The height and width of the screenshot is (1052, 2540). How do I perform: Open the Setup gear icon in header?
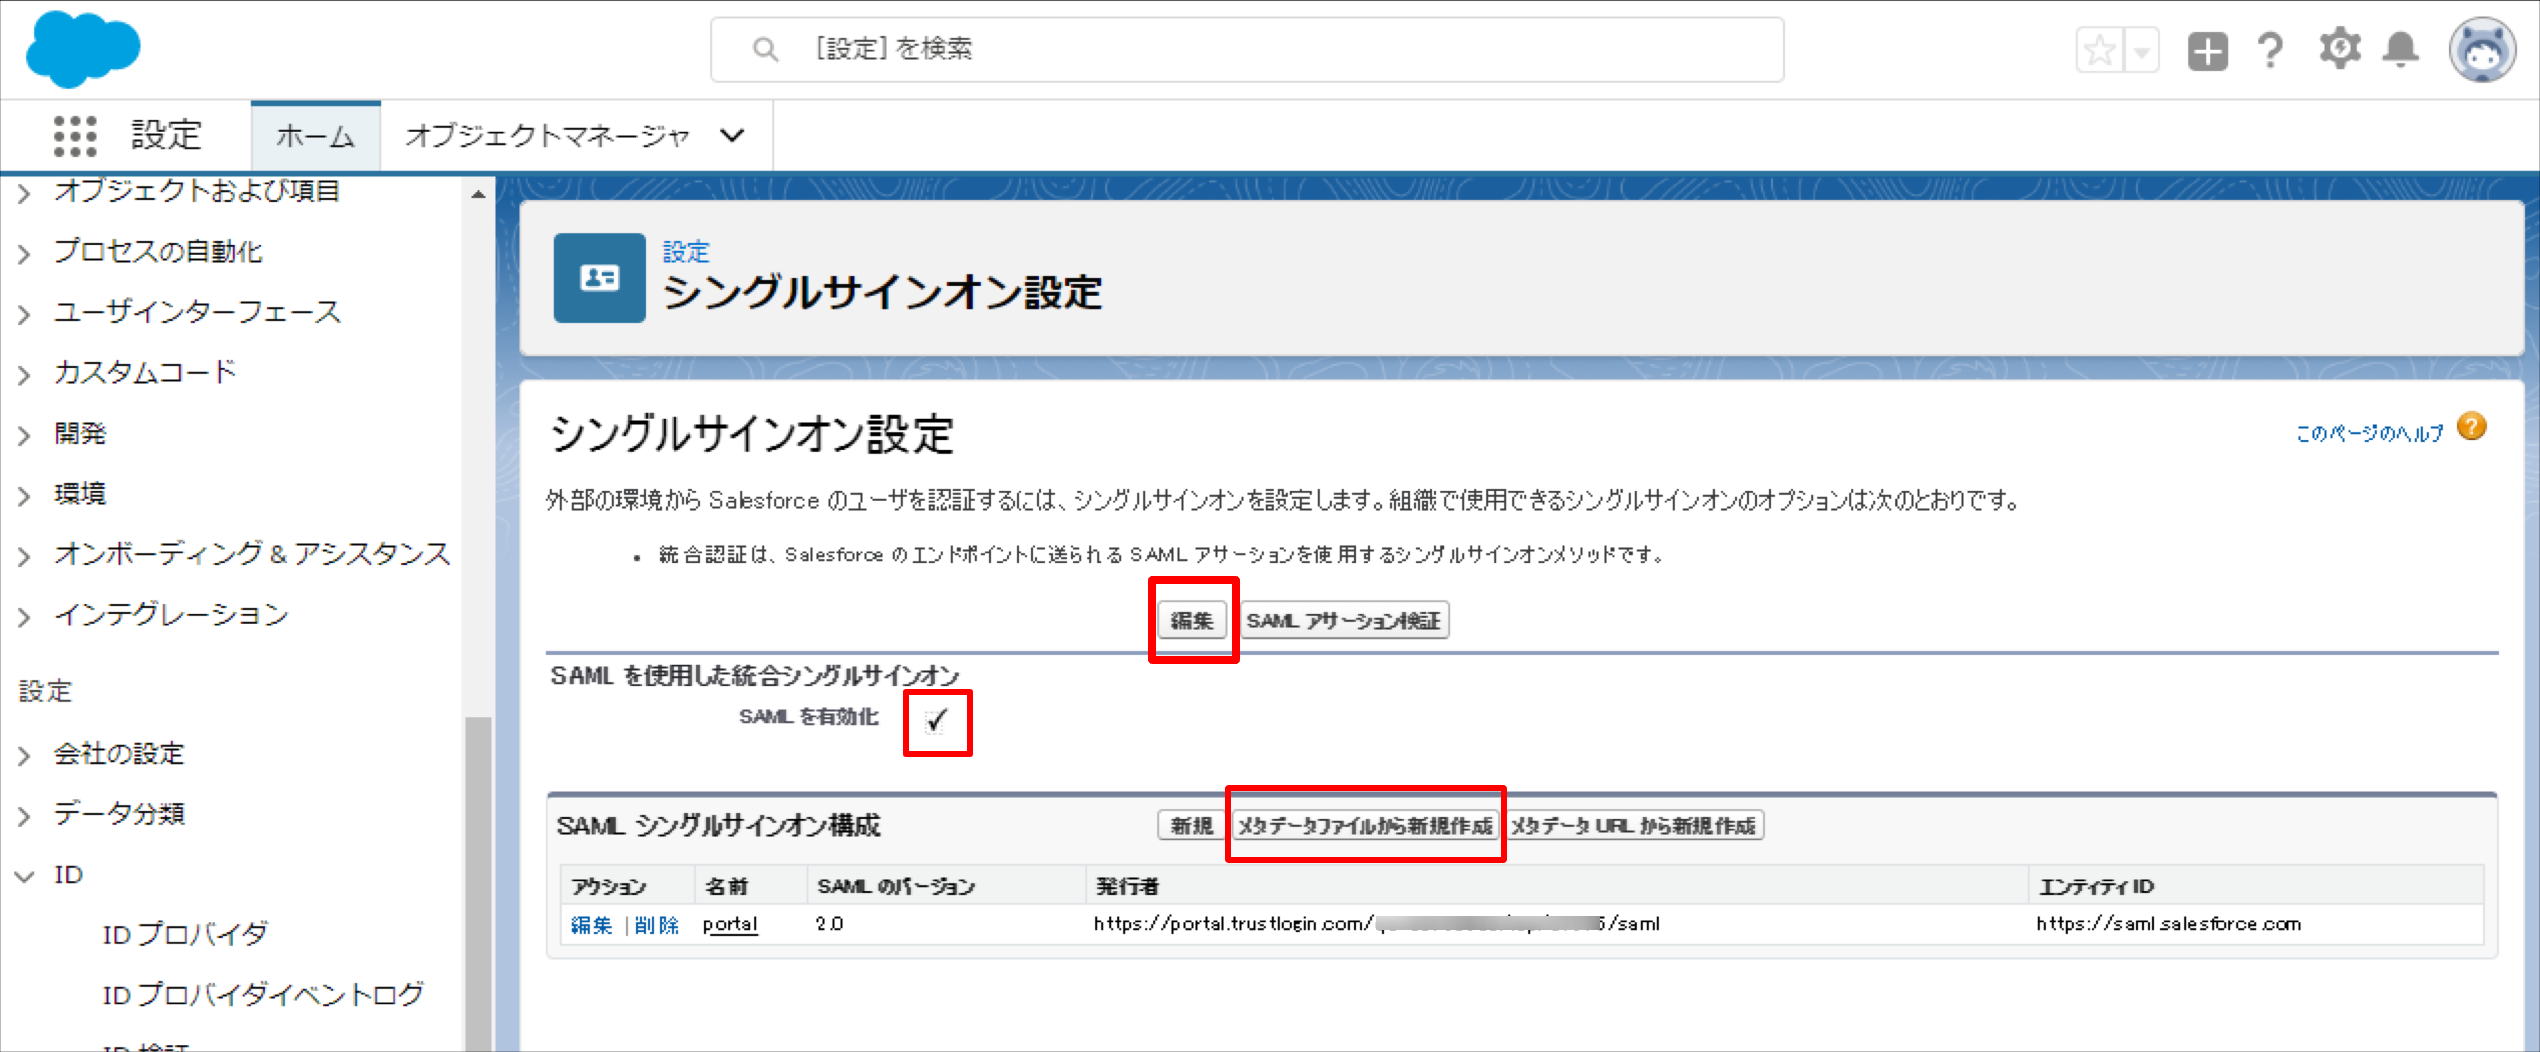coord(2339,48)
